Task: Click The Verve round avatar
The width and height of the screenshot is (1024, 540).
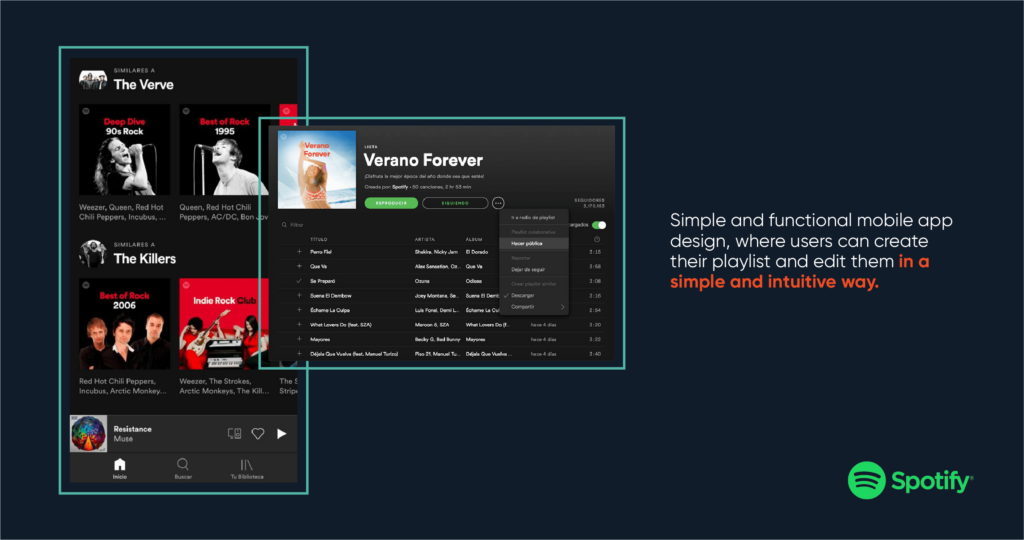Action: [93, 80]
